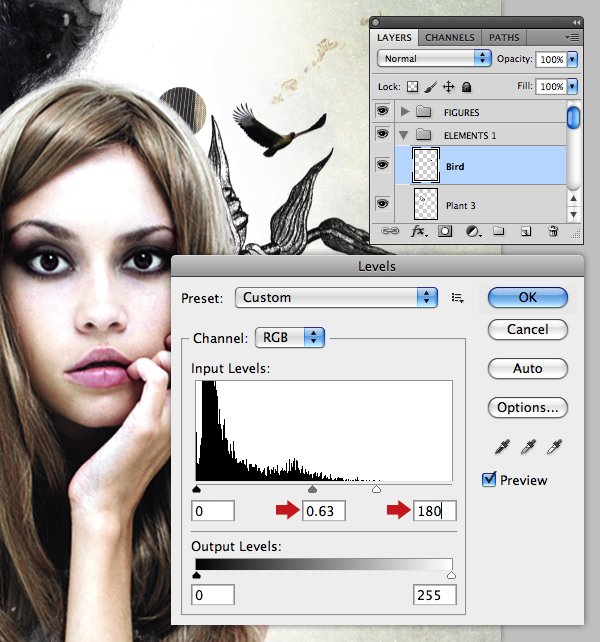This screenshot has height=642, width=600.
Task: Click OK in Levels dialog
Action: coord(528,297)
